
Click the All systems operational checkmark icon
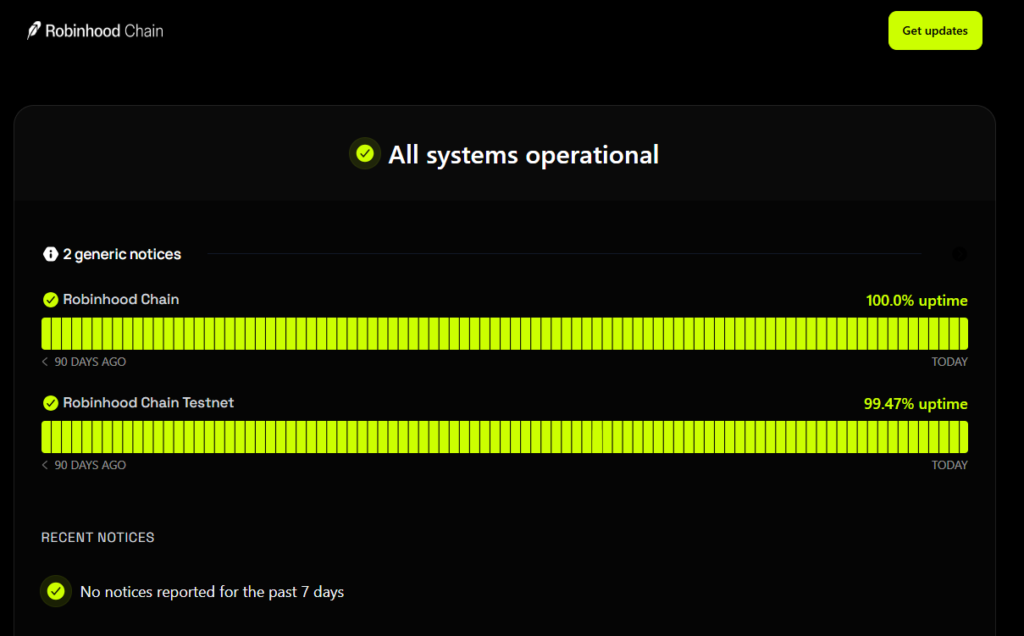click(364, 154)
